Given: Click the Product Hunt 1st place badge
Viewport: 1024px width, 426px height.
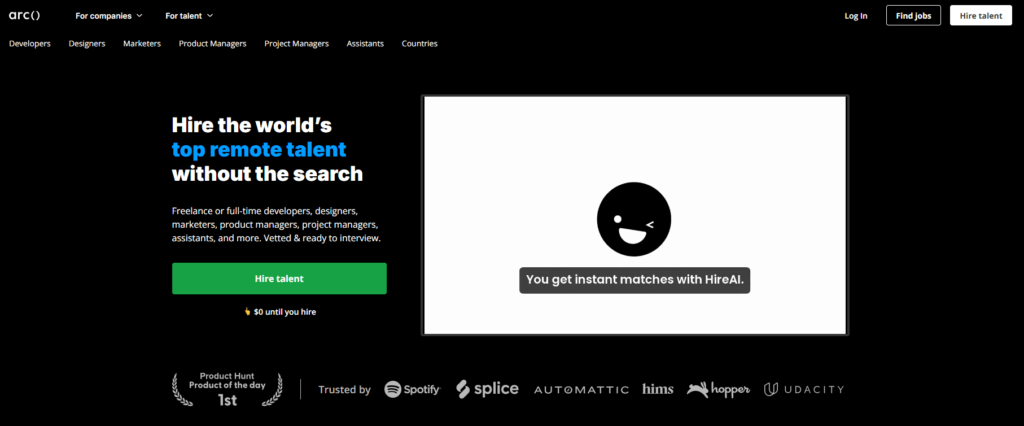Looking at the screenshot, I should (x=227, y=389).
